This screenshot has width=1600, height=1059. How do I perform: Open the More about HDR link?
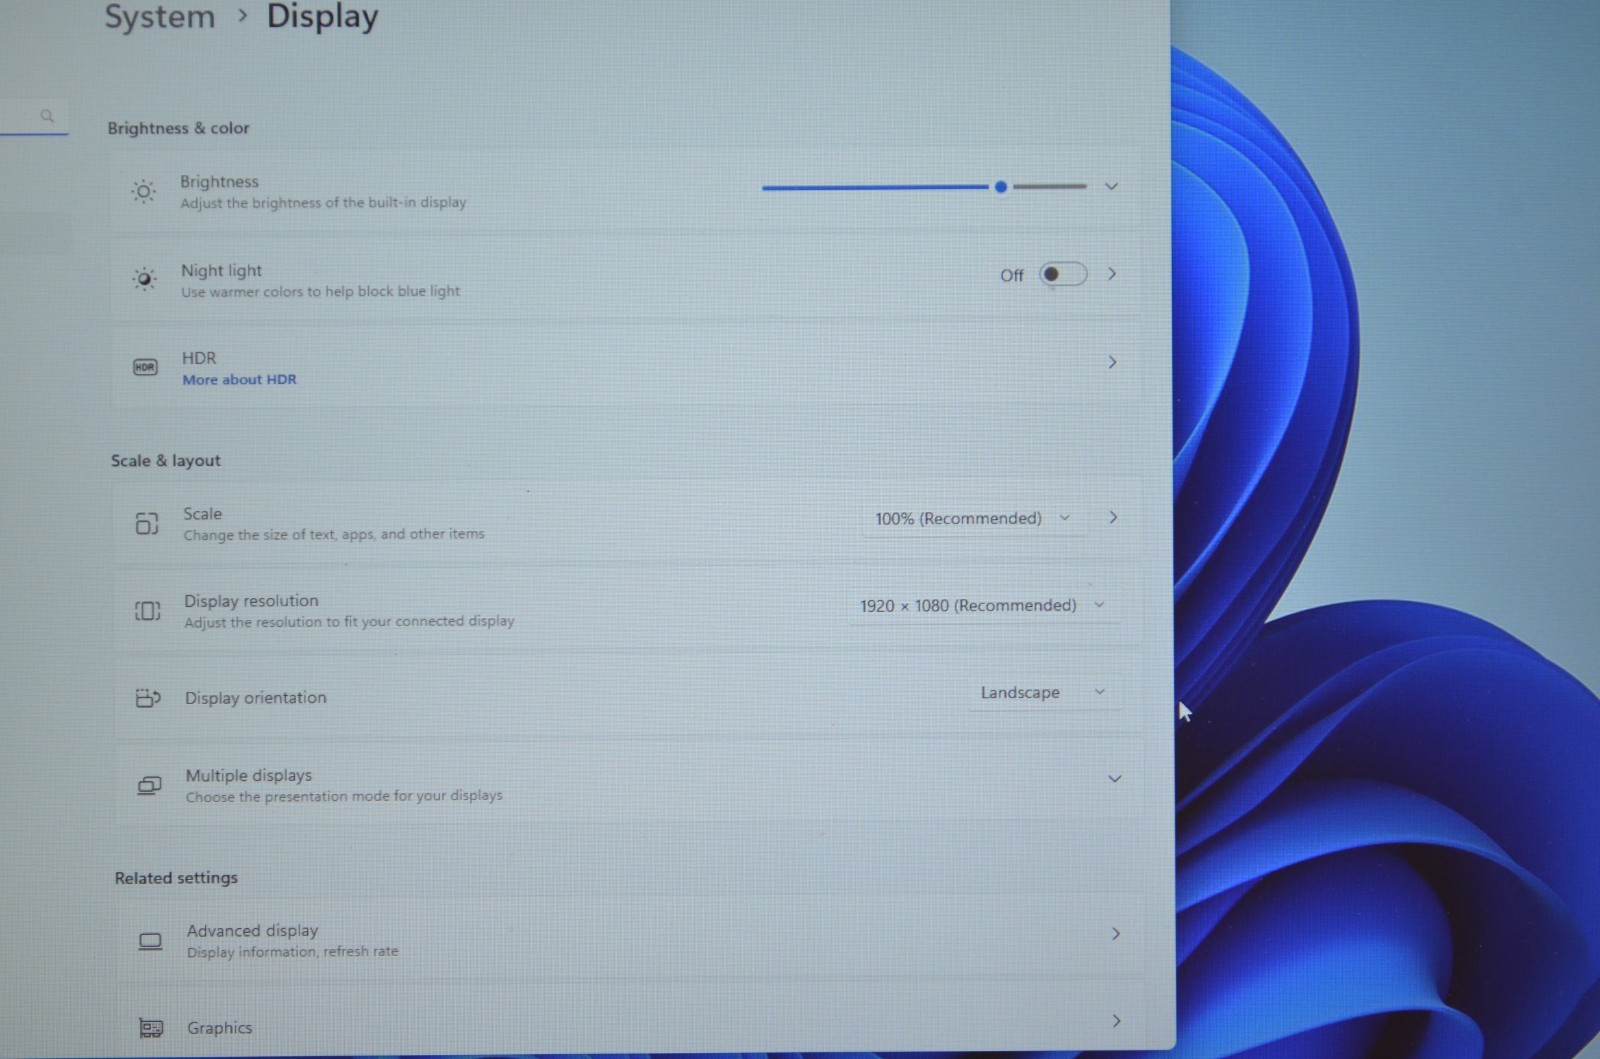(x=239, y=379)
